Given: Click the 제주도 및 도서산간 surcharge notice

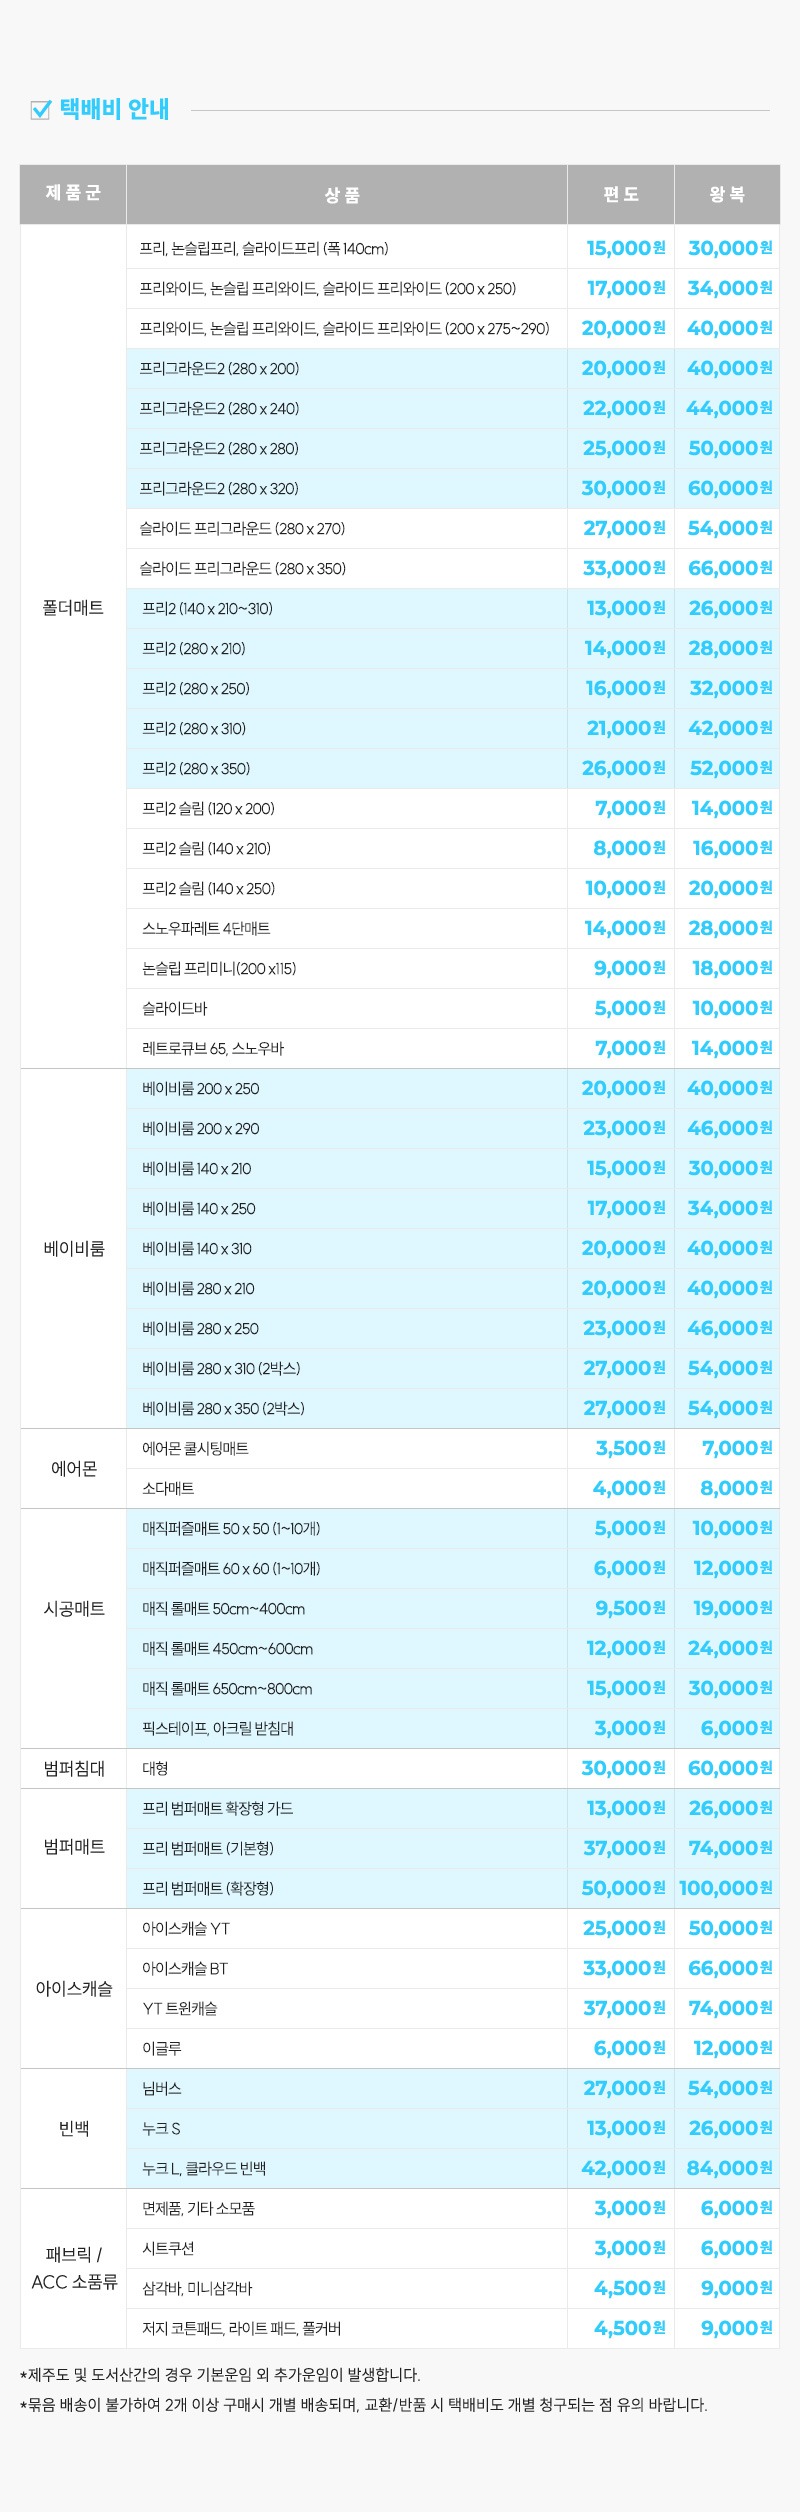Looking at the screenshot, I should tap(220, 2374).
